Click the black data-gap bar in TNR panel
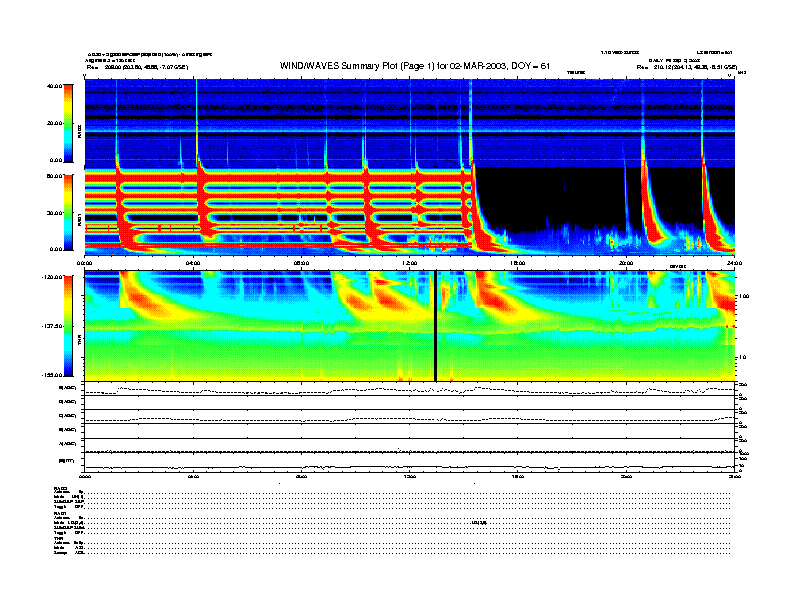Screen dimensions: 792x612 (435, 326)
